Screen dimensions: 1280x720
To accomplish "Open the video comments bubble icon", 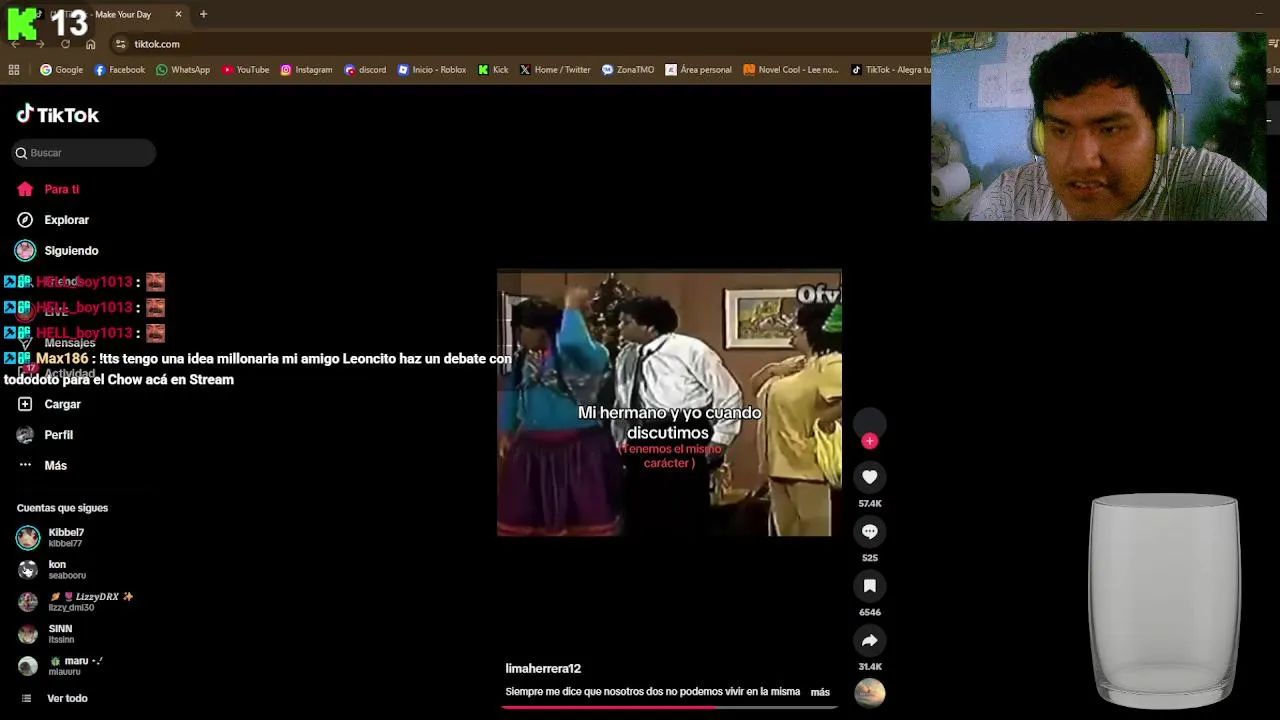I will [x=870, y=532].
